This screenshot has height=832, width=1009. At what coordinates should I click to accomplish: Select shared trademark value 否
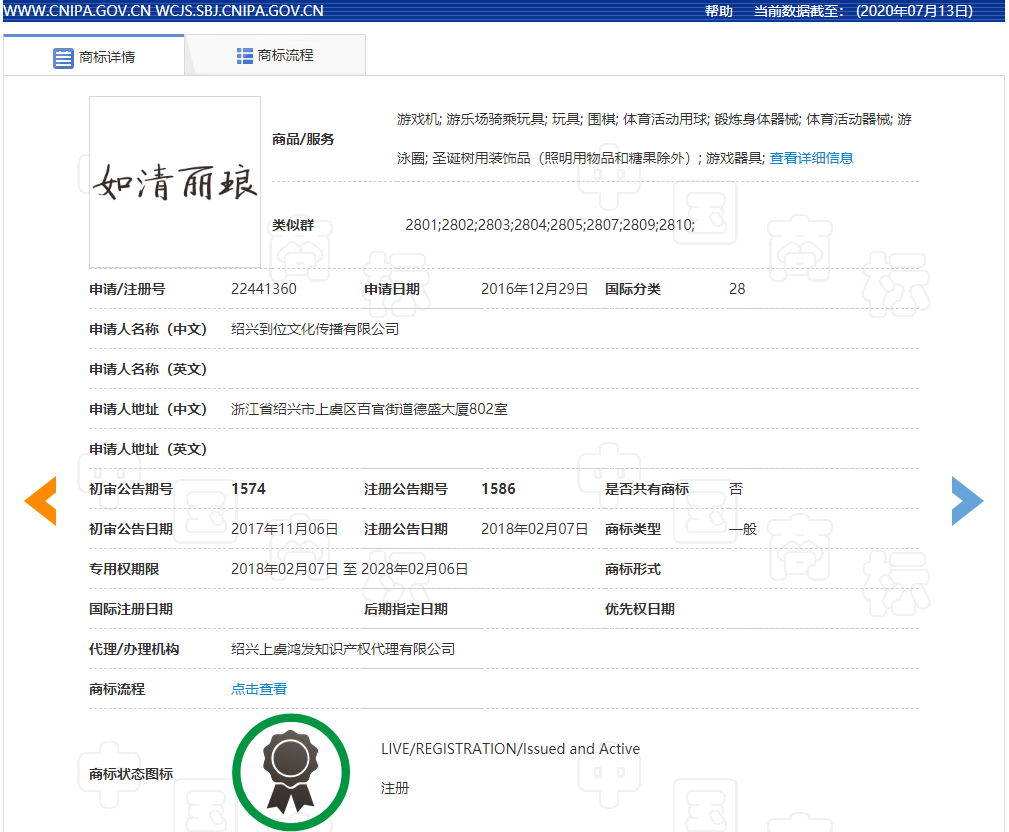point(736,489)
